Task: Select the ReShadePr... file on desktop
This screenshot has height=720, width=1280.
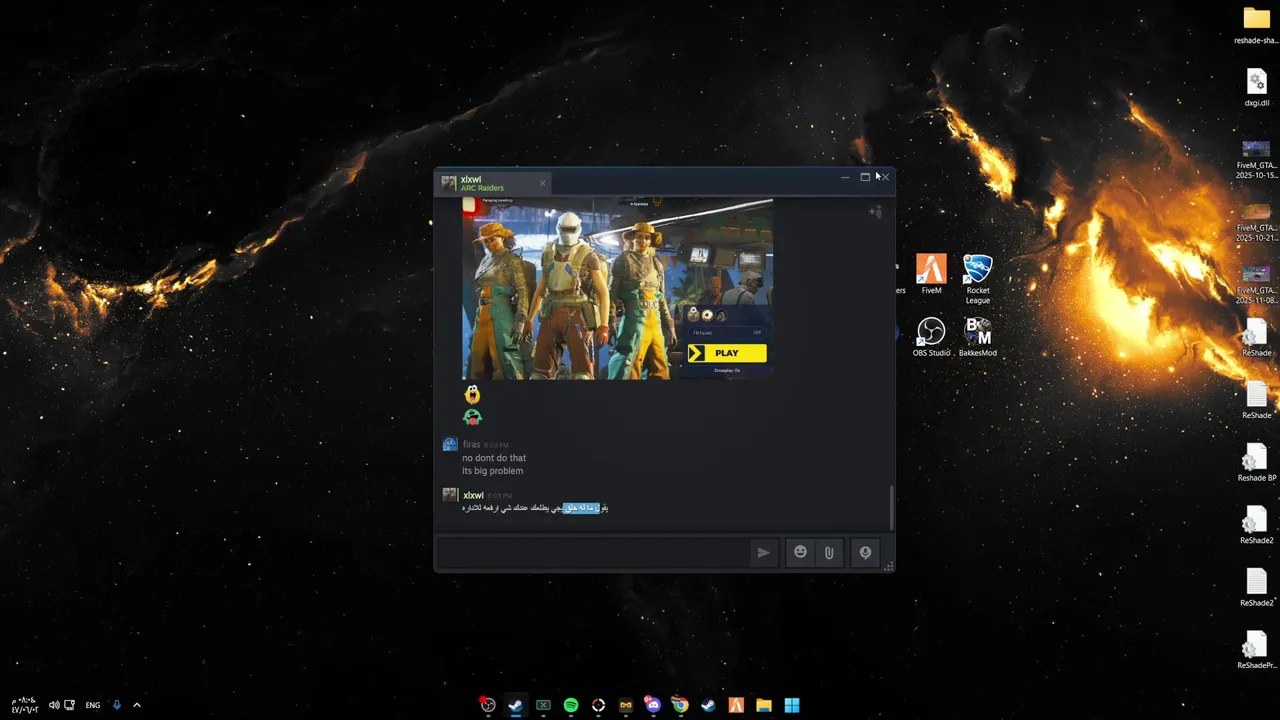Action: (1256, 650)
